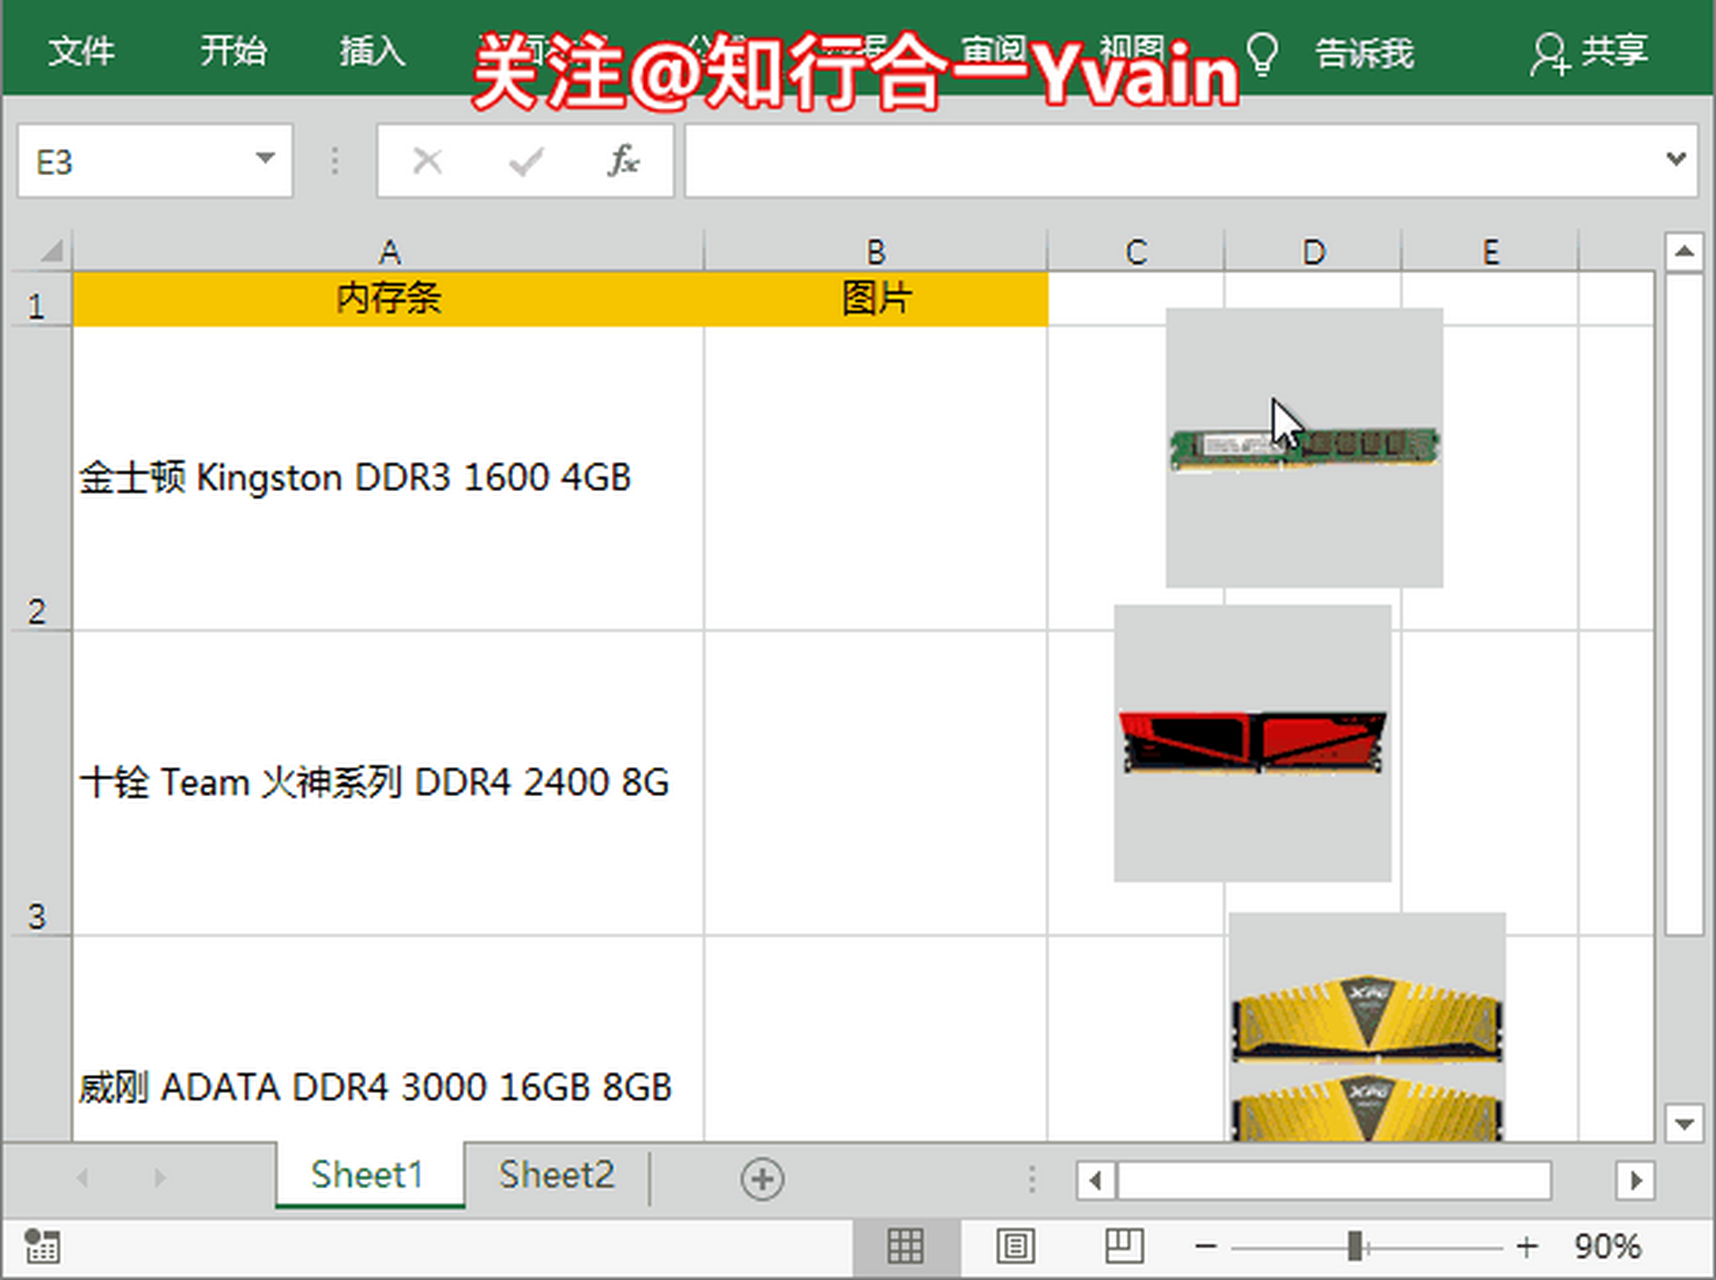Click the vertical scrollbar up arrow
The image size is (1716, 1280).
click(x=1684, y=251)
